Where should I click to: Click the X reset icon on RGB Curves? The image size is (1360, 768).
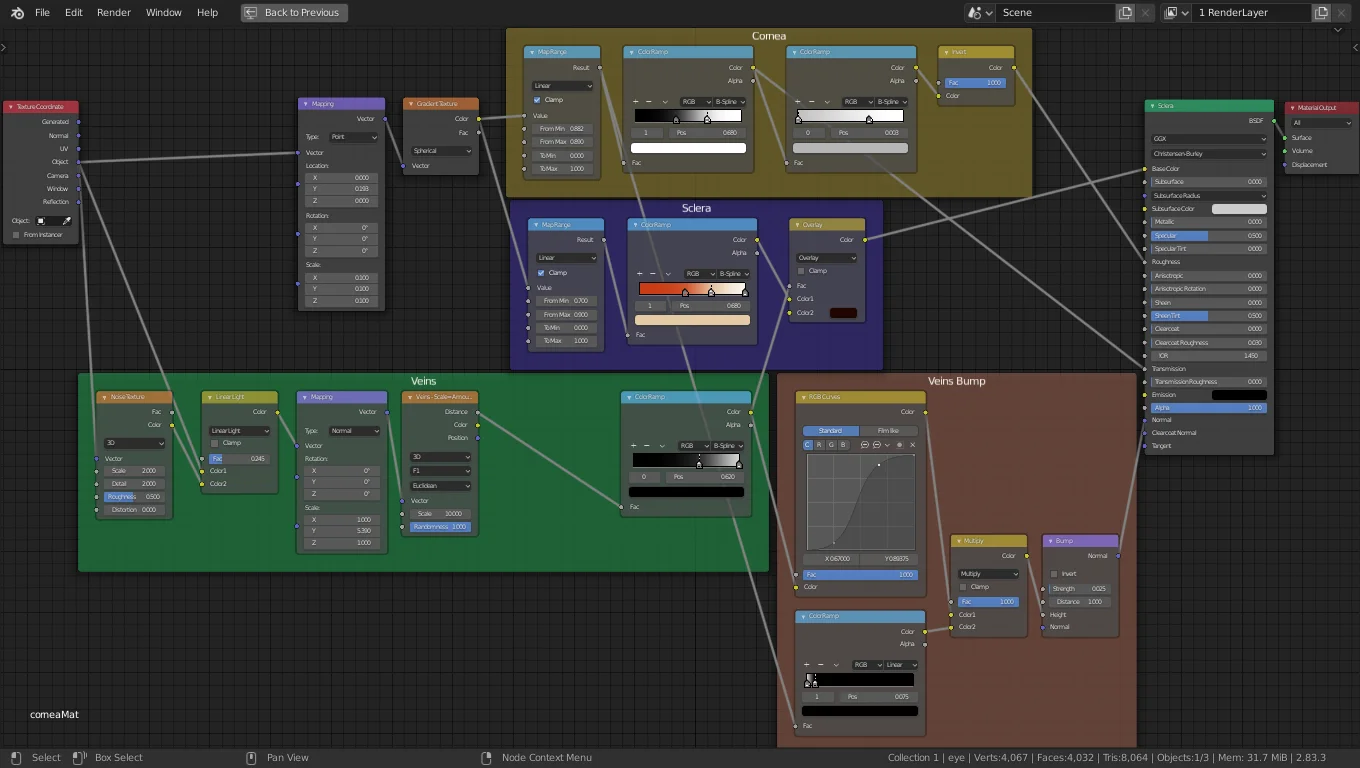(x=913, y=444)
